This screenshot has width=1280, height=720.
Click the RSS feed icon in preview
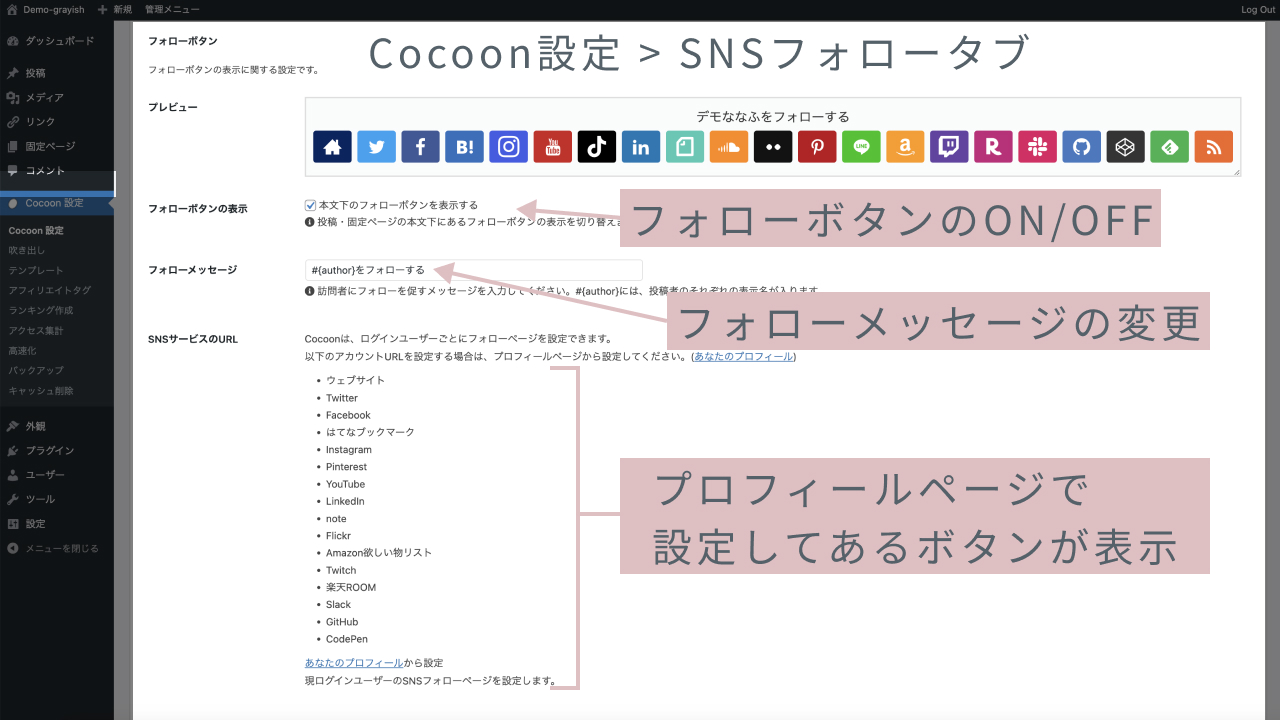1213,147
